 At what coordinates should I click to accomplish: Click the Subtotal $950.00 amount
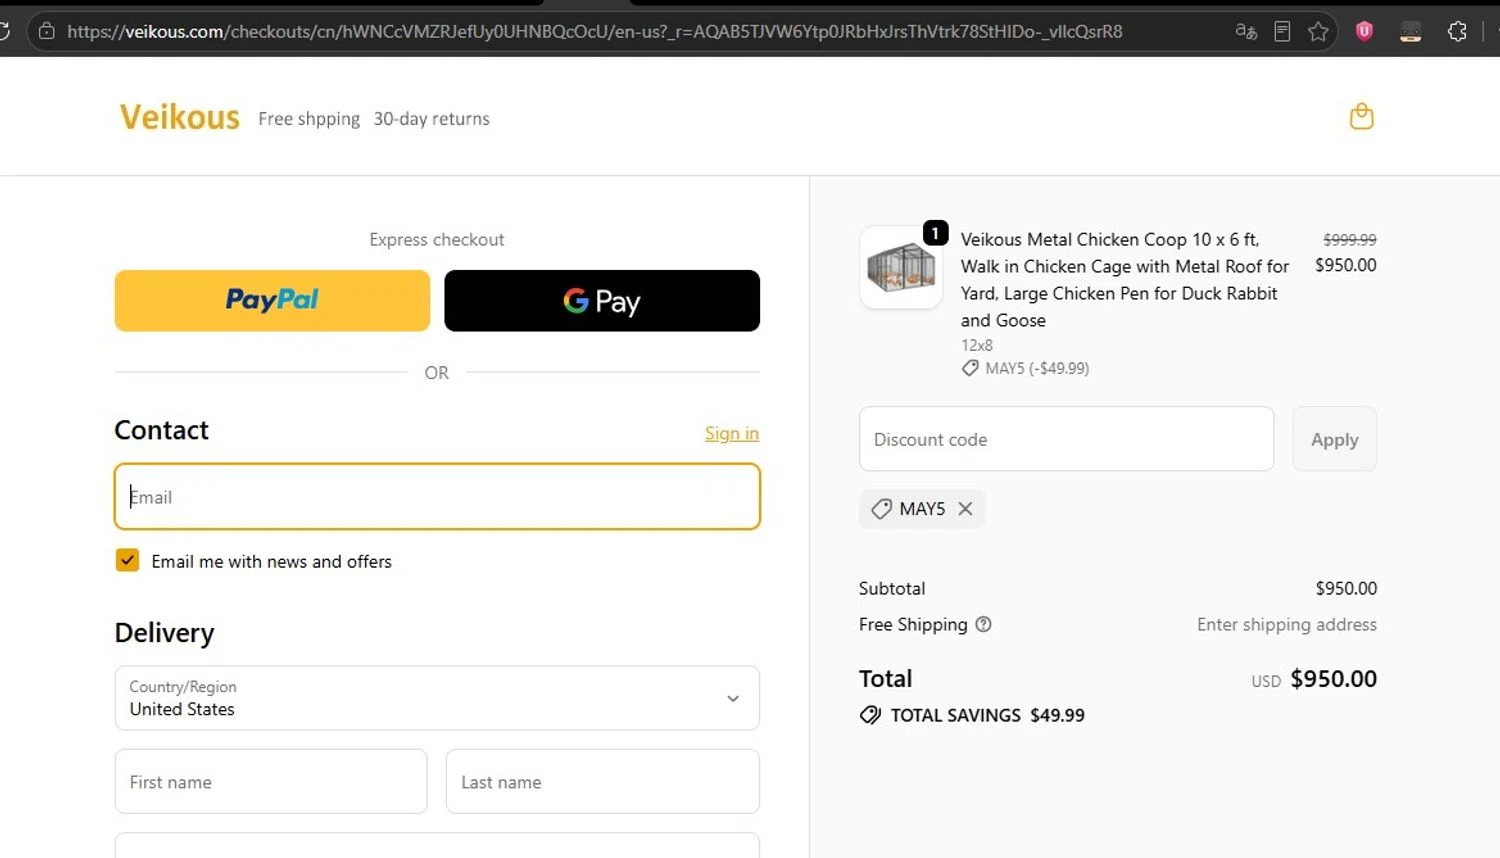click(x=1346, y=588)
